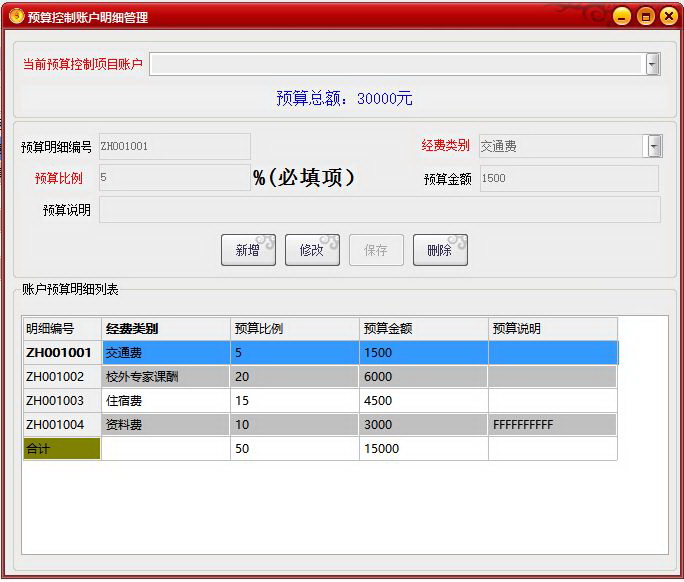Click the total ratio cell showing 50
The image size is (684, 582).
[295, 448]
